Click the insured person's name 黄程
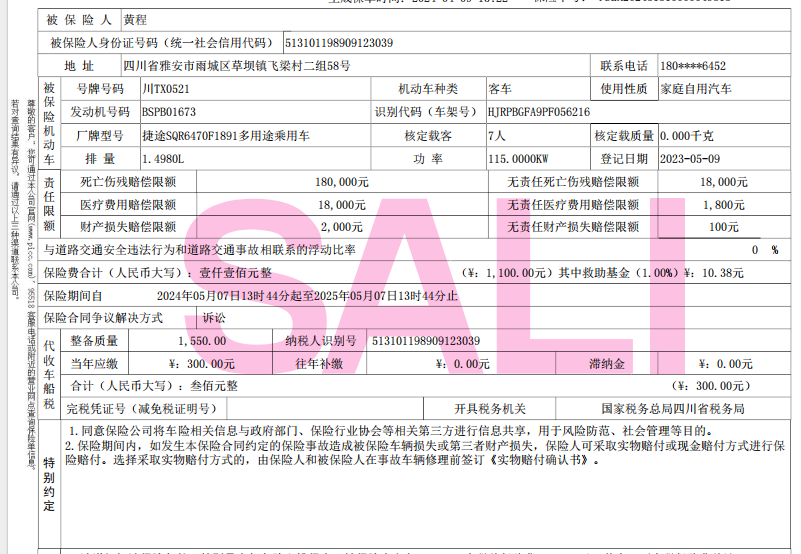This screenshot has height=554, width=801. (x=135, y=20)
